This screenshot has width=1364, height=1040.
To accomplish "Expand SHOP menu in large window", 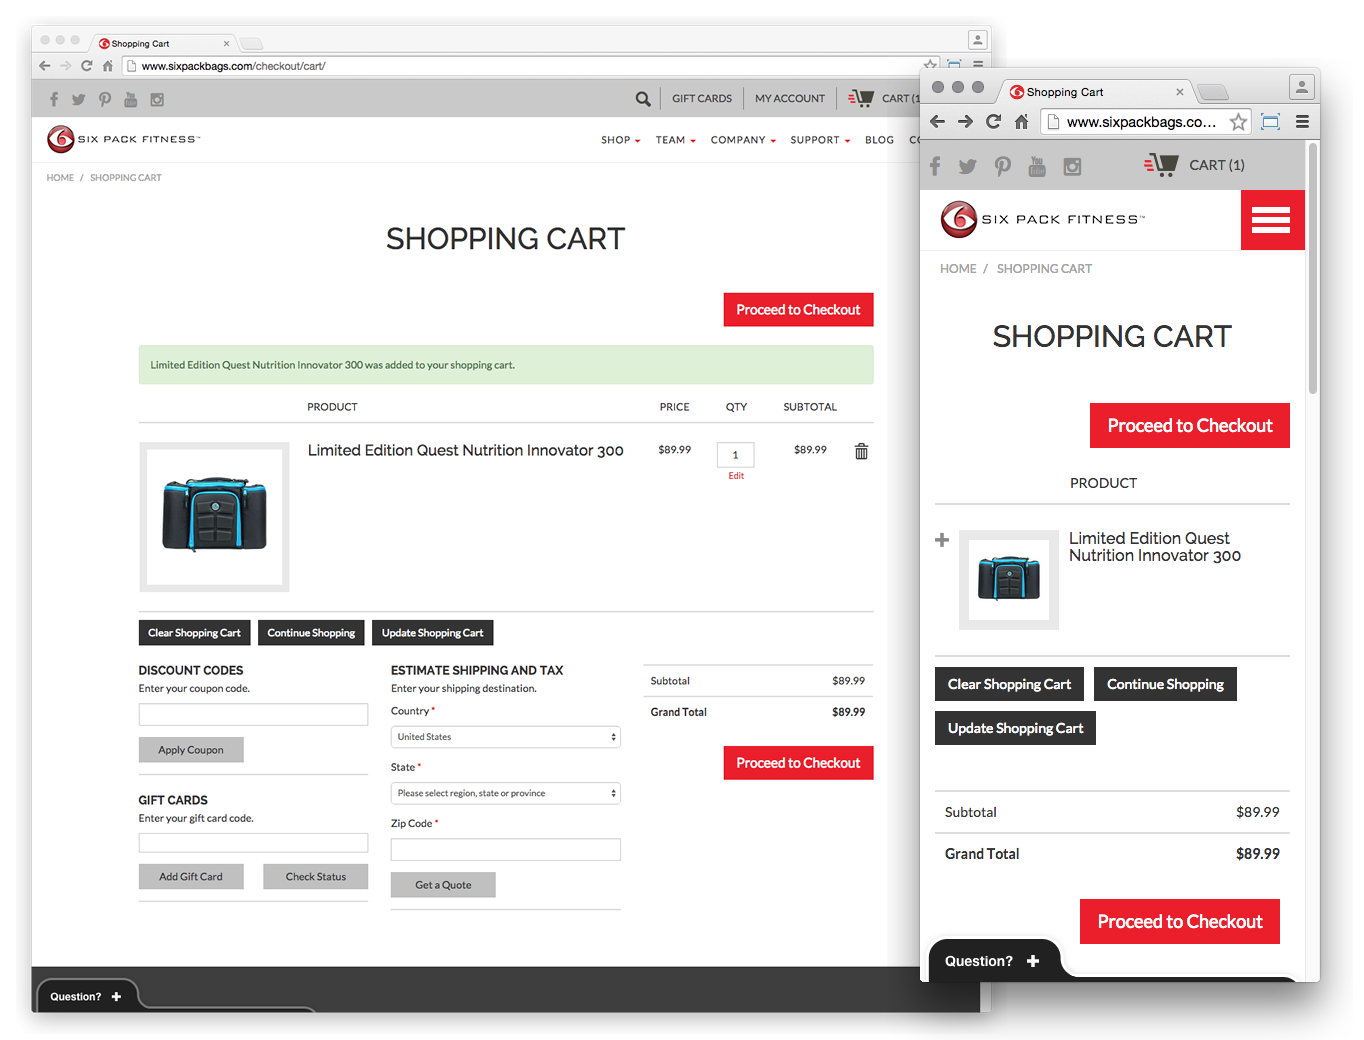I will [x=620, y=140].
